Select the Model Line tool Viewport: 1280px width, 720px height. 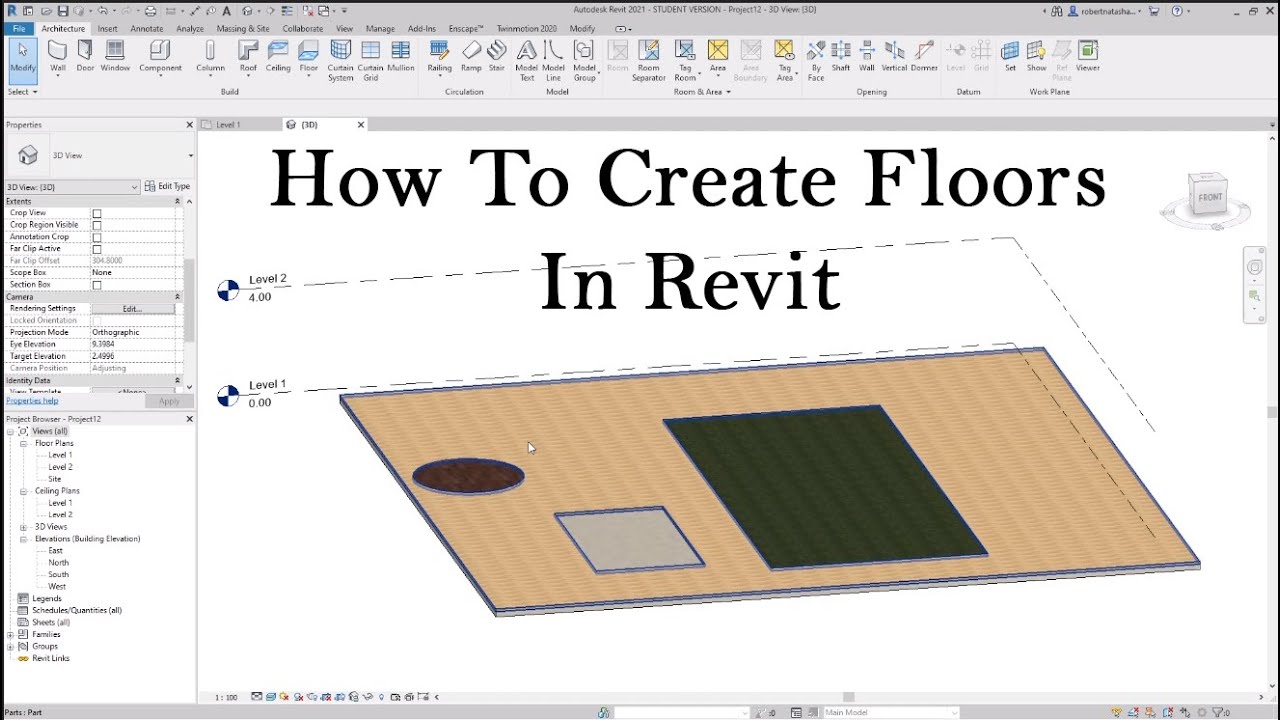point(553,60)
